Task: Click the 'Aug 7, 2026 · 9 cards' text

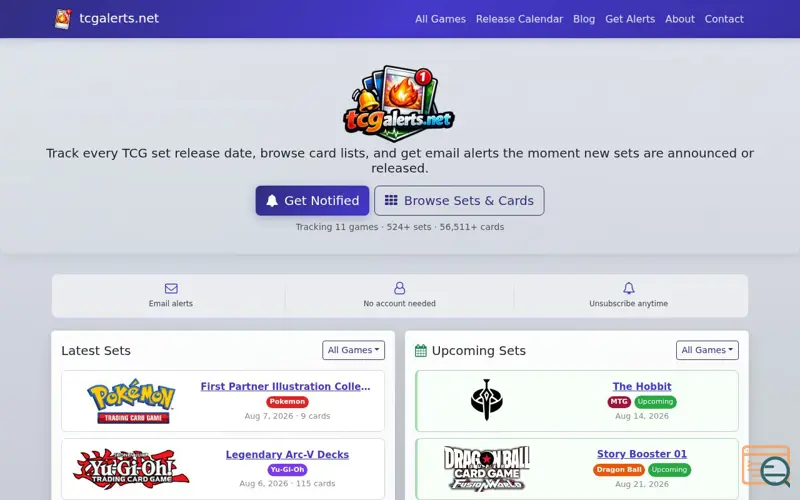Action: coord(287,416)
